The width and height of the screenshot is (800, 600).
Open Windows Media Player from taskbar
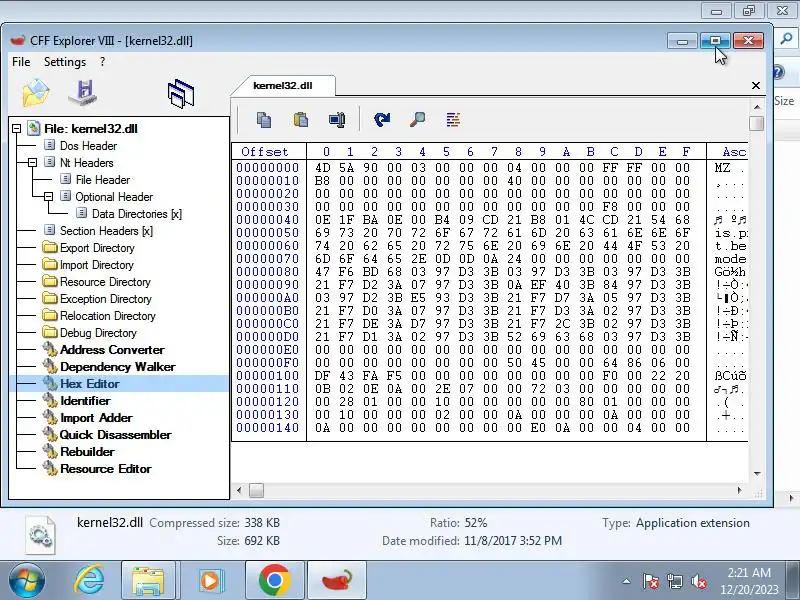click(211, 581)
